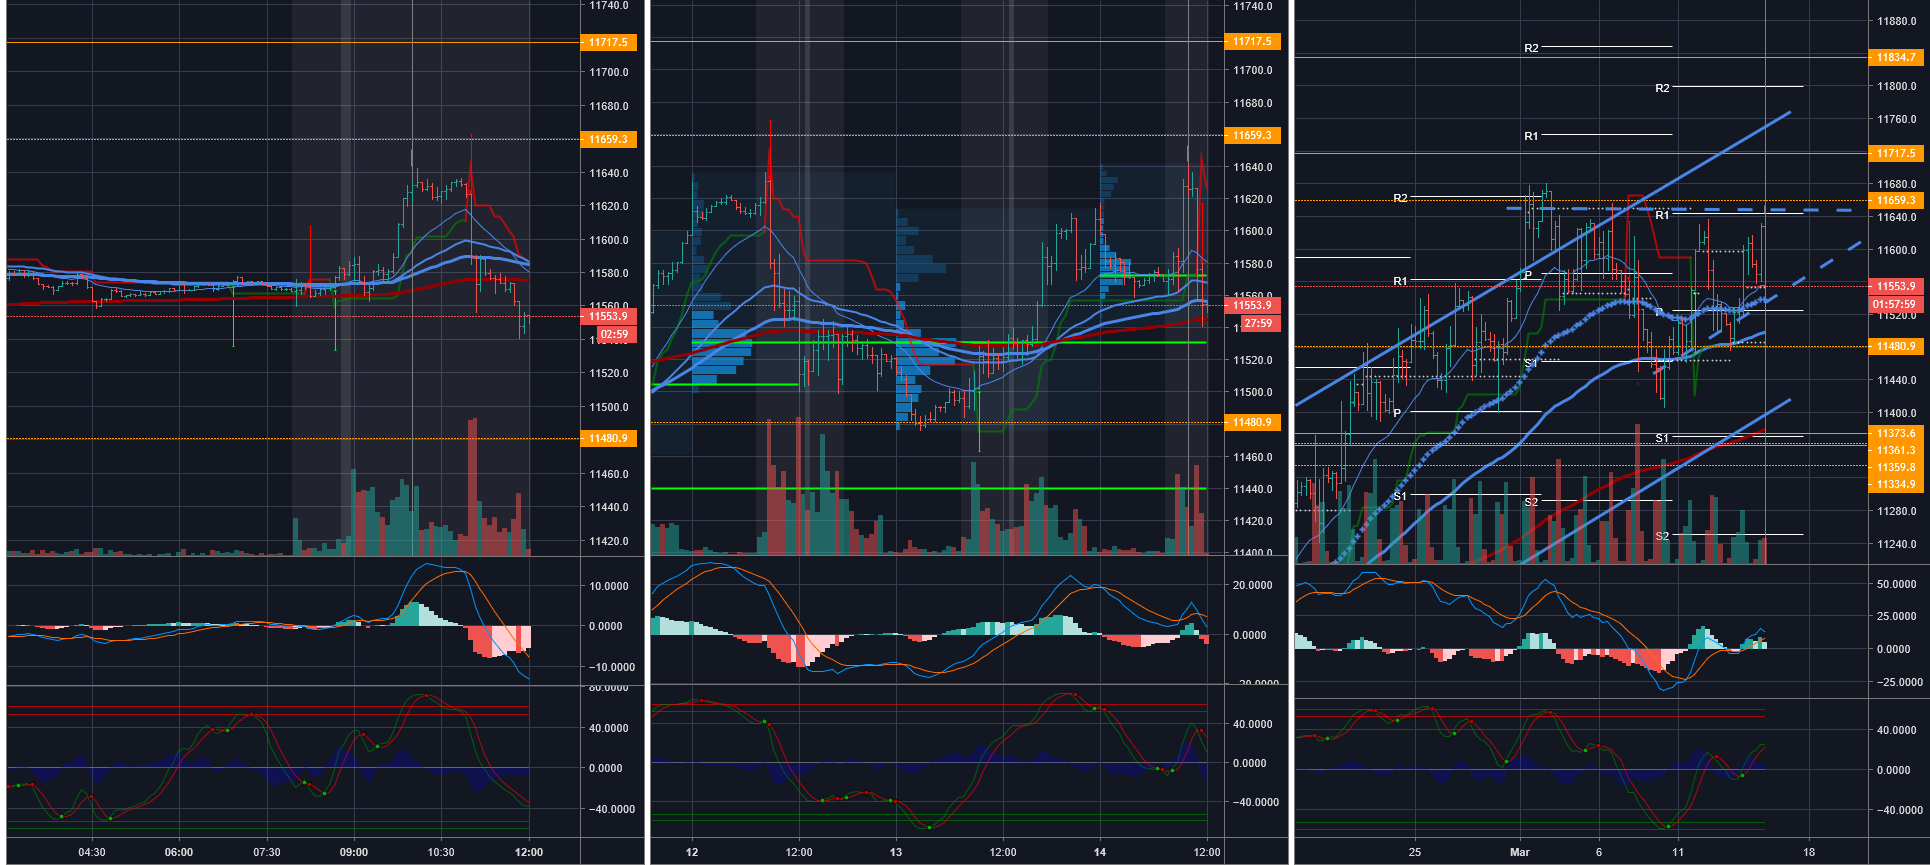Click the 02:59 bar countdown label
1930x865 pixels.
pos(615,334)
